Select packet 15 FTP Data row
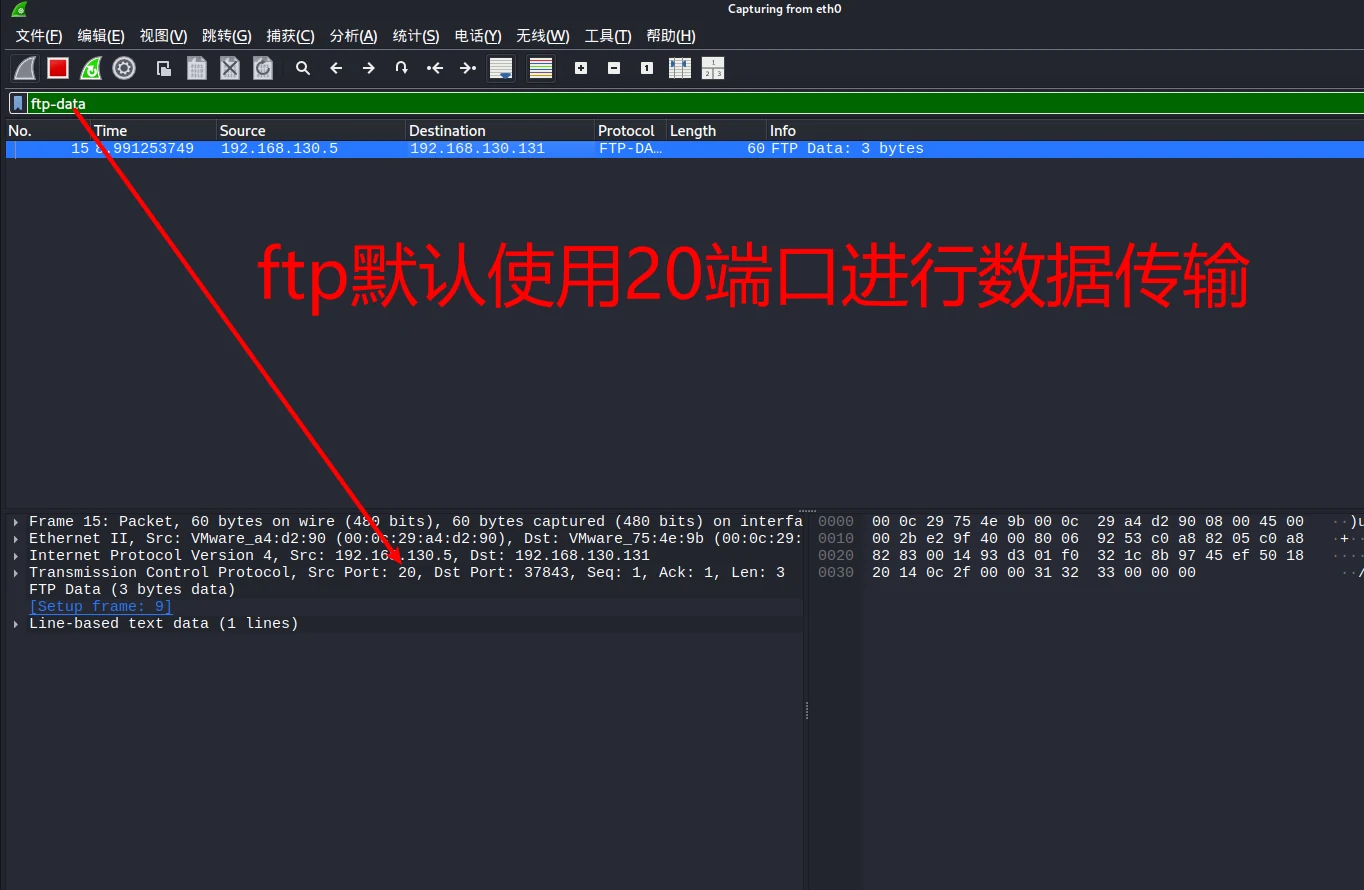1364x890 pixels. [684, 149]
